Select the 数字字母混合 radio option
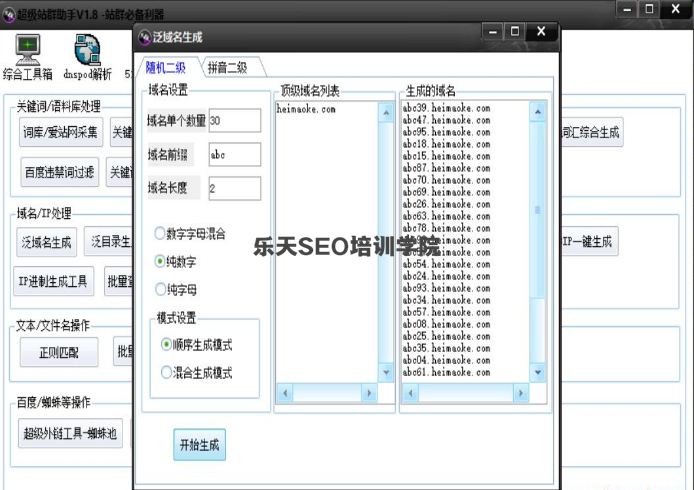Screen dimensions: 694x490 pyautogui.click(x=160, y=233)
